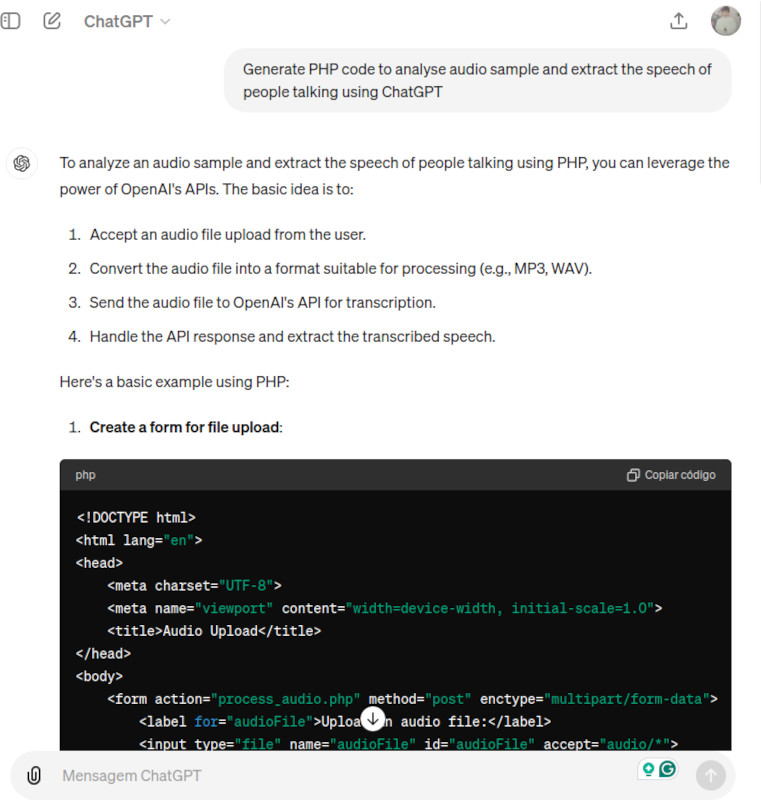This screenshot has width=761, height=800.
Task: Click the php language label on code block
Action: tap(85, 475)
